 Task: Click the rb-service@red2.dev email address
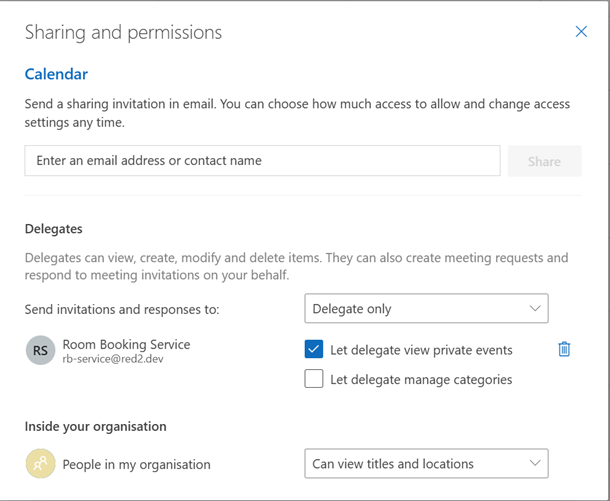tap(113, 359)
